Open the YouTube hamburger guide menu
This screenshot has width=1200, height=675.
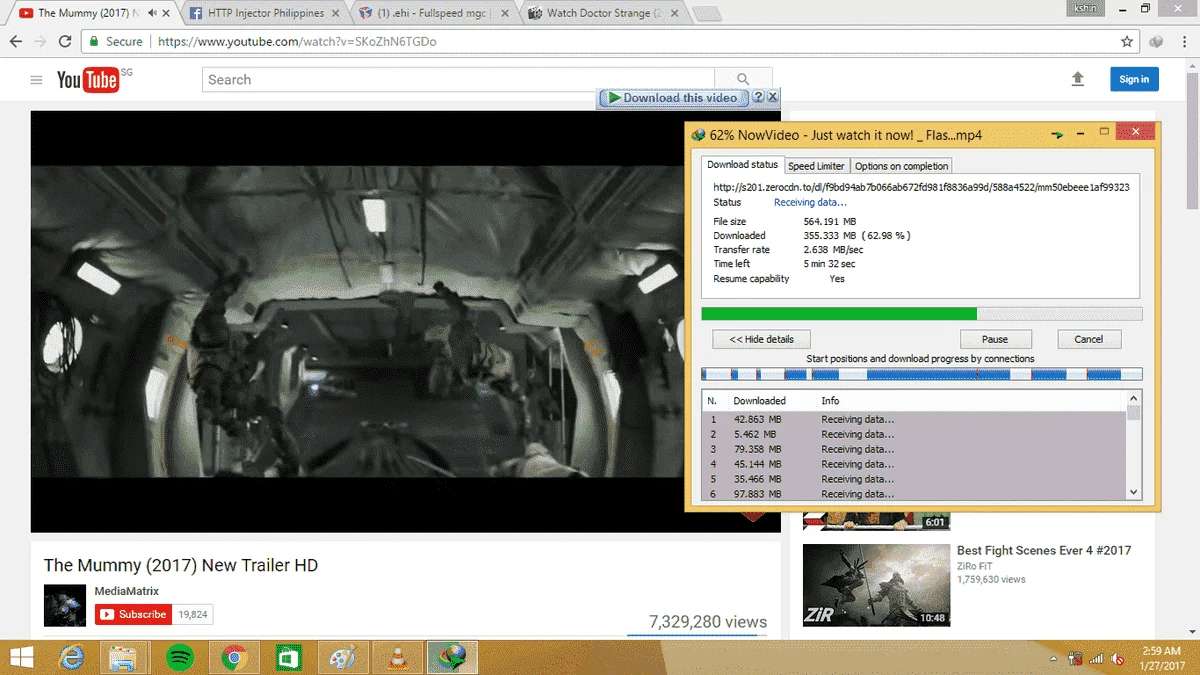pos(37,80)
